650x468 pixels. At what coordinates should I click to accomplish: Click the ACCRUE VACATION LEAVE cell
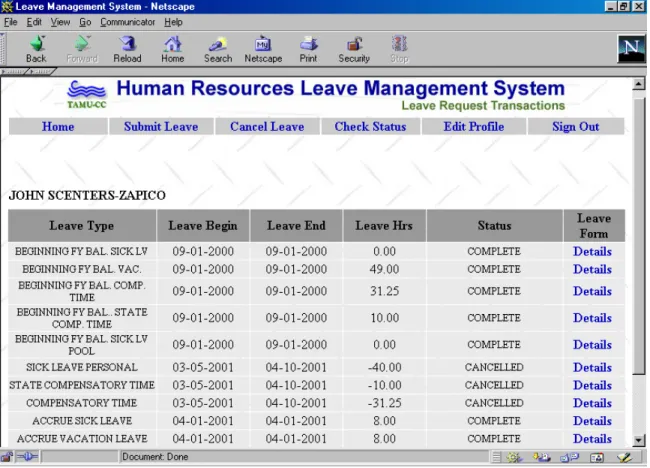point(82,439)
